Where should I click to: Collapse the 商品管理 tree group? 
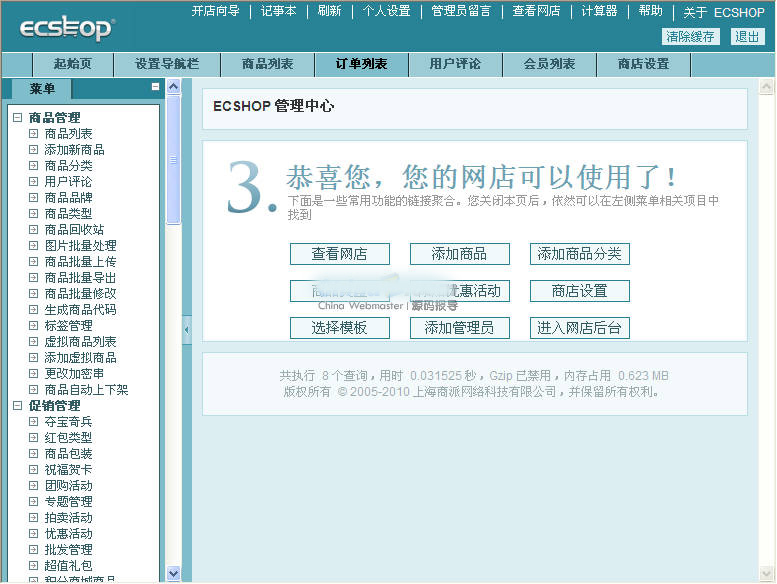pyautogui.click(x=17, y=118)
